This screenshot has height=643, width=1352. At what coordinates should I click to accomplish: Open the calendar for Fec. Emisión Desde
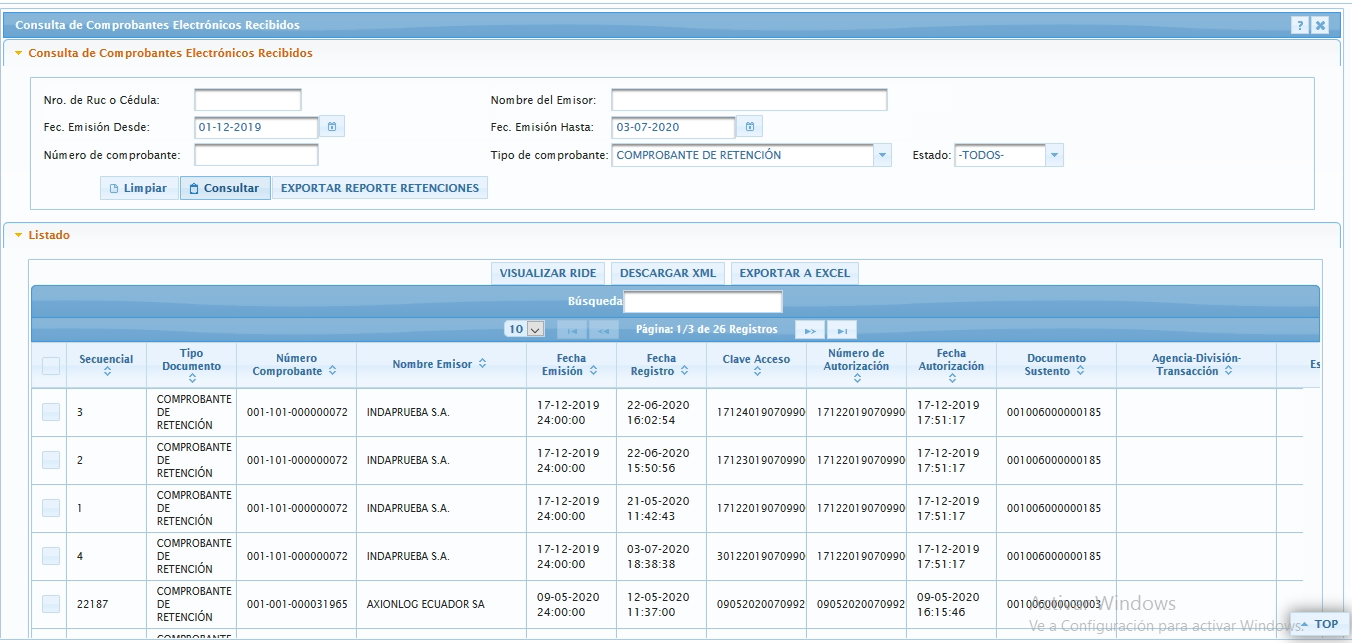point(333,127)
